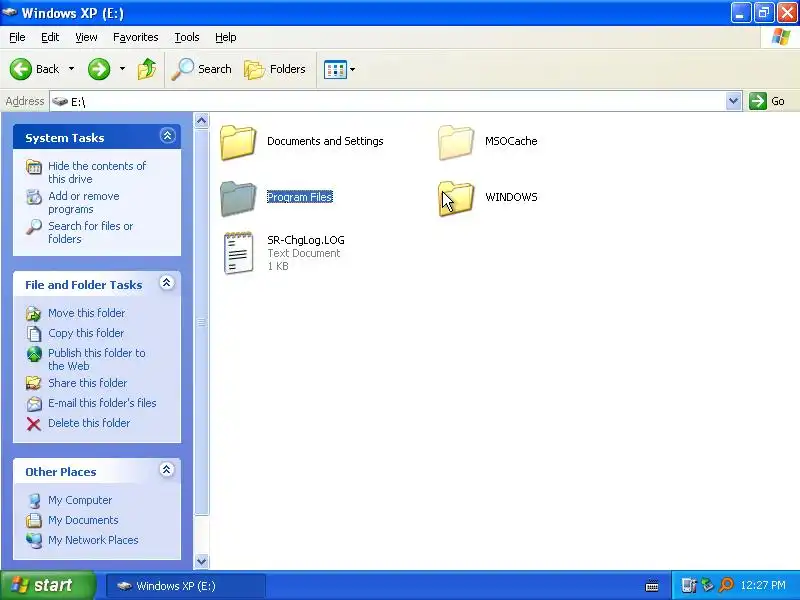Click the red X Delete icon

pos(34,424)
